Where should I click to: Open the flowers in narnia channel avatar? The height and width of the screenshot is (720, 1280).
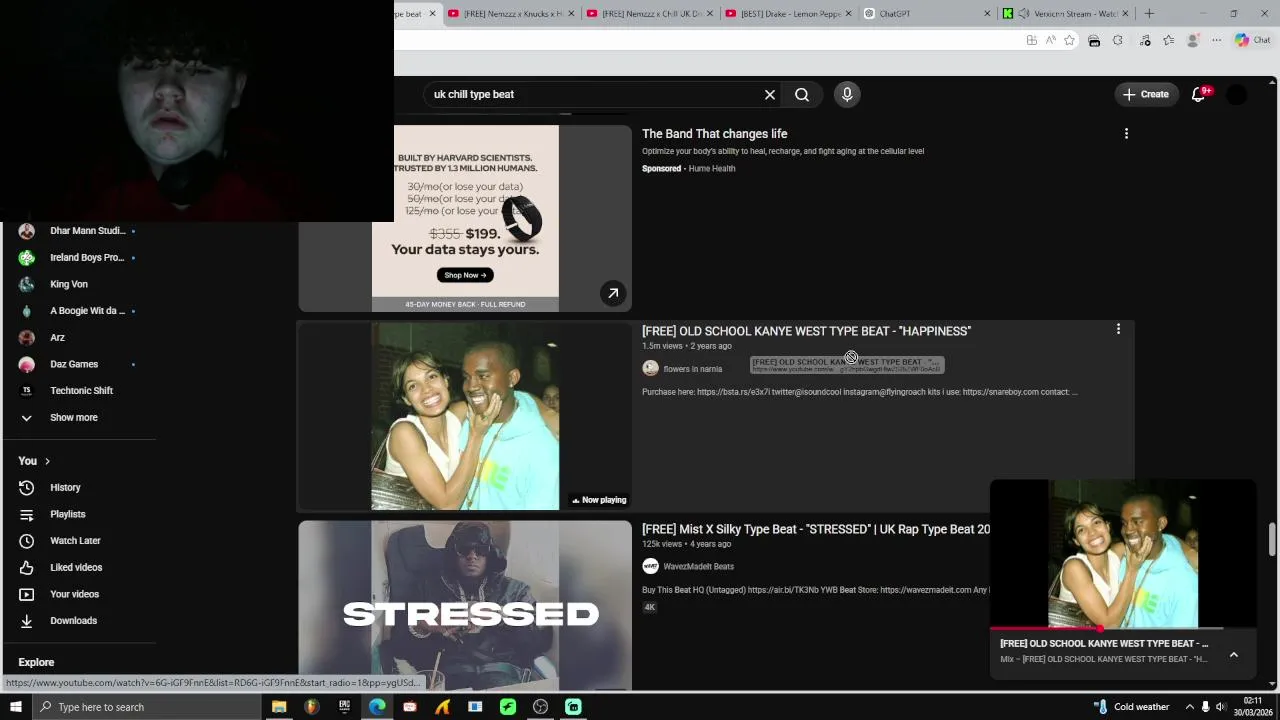[x=650, y=368]
